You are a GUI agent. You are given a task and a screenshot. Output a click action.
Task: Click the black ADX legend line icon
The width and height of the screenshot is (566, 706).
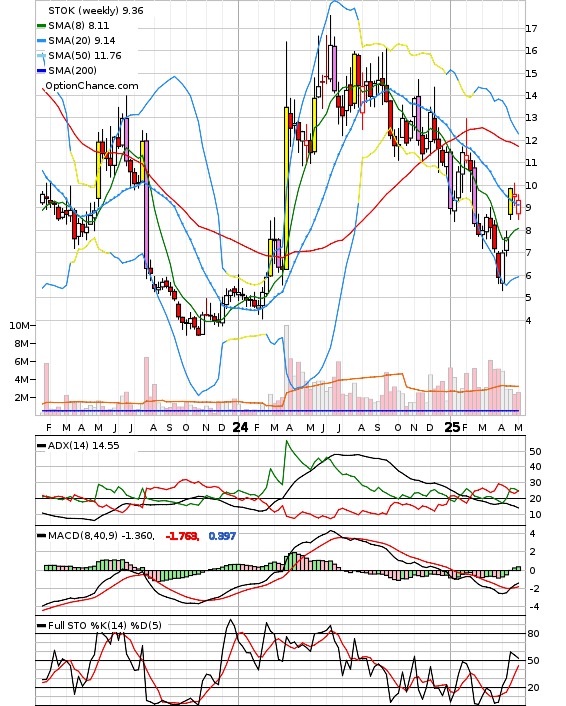[x=41, y=445]
